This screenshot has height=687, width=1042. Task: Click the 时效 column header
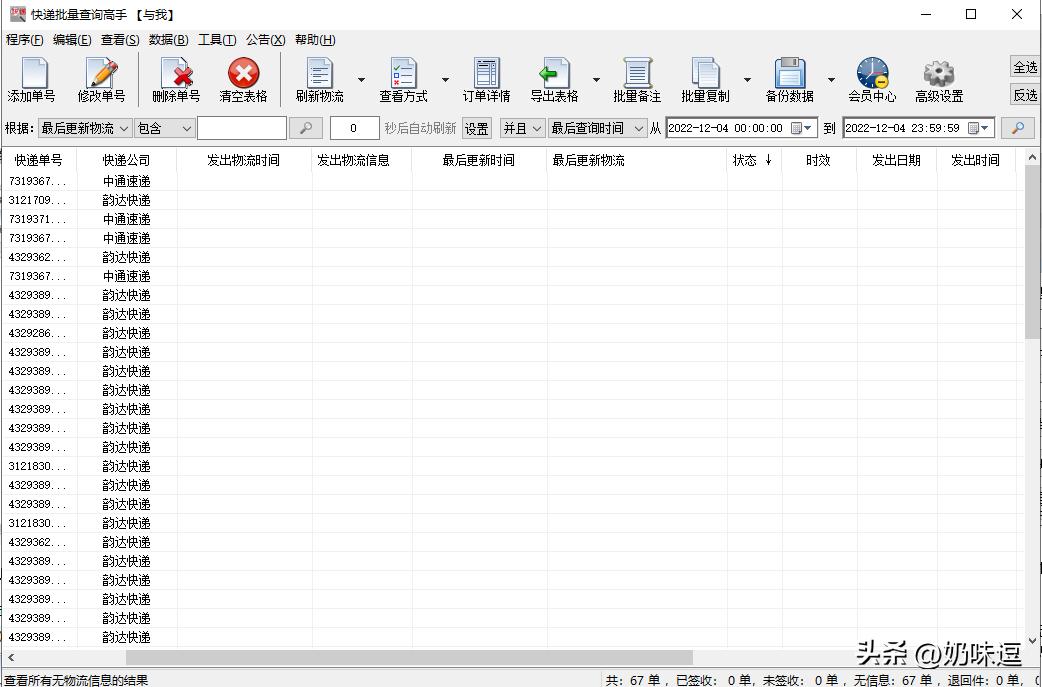click(x=818, y=160)
